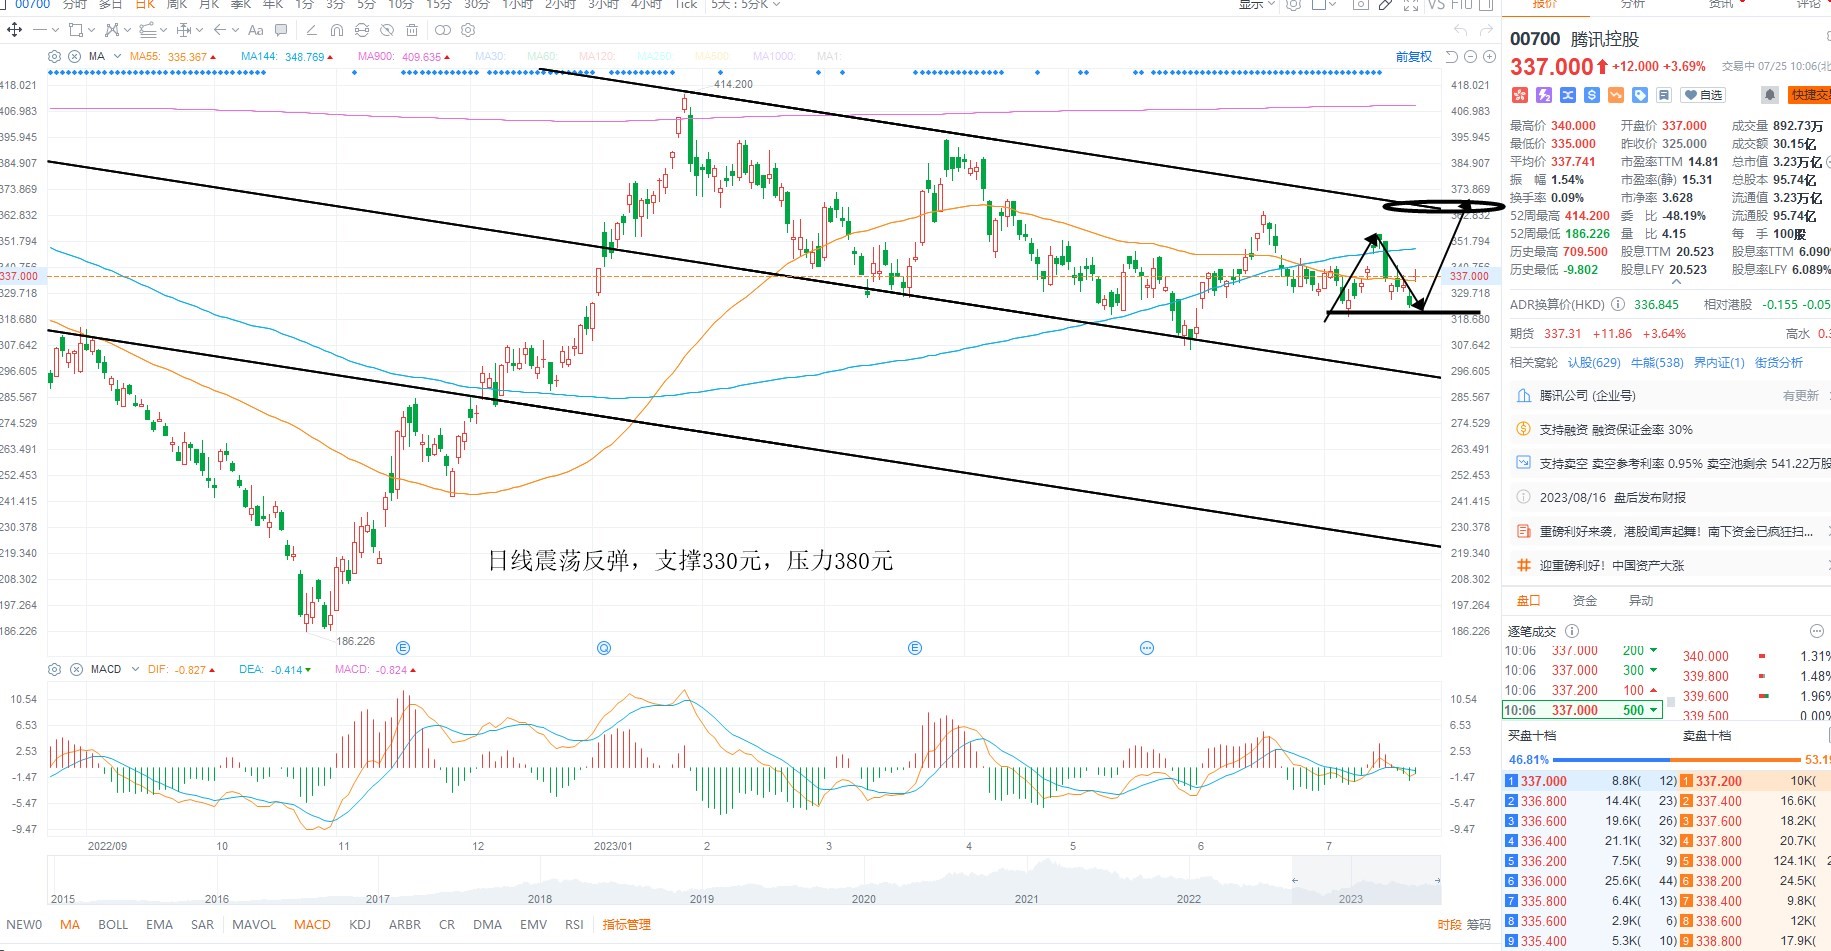Pick the rectangle shape drawing tool

pyautogui.click(x=75, y=30)
